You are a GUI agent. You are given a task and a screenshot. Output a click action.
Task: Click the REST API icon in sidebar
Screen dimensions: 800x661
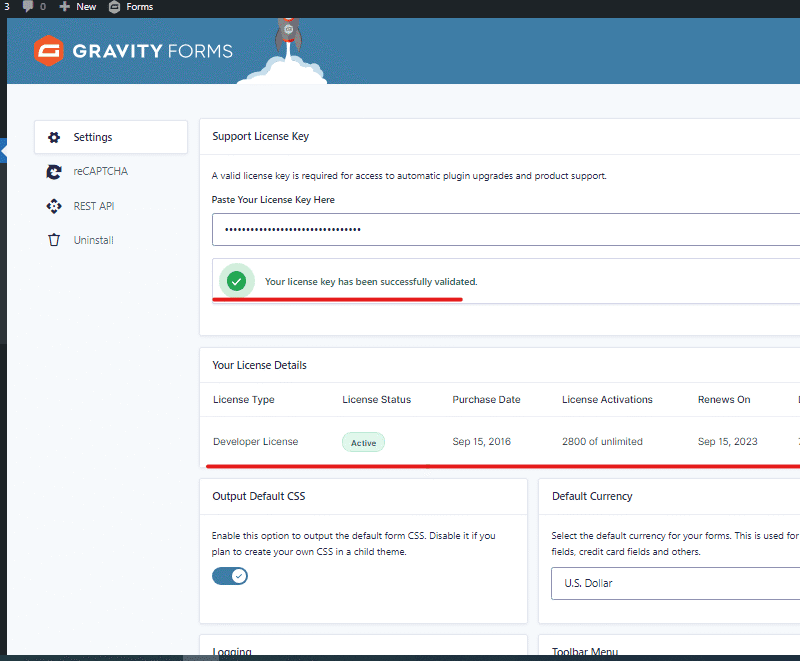click(54, 206)
